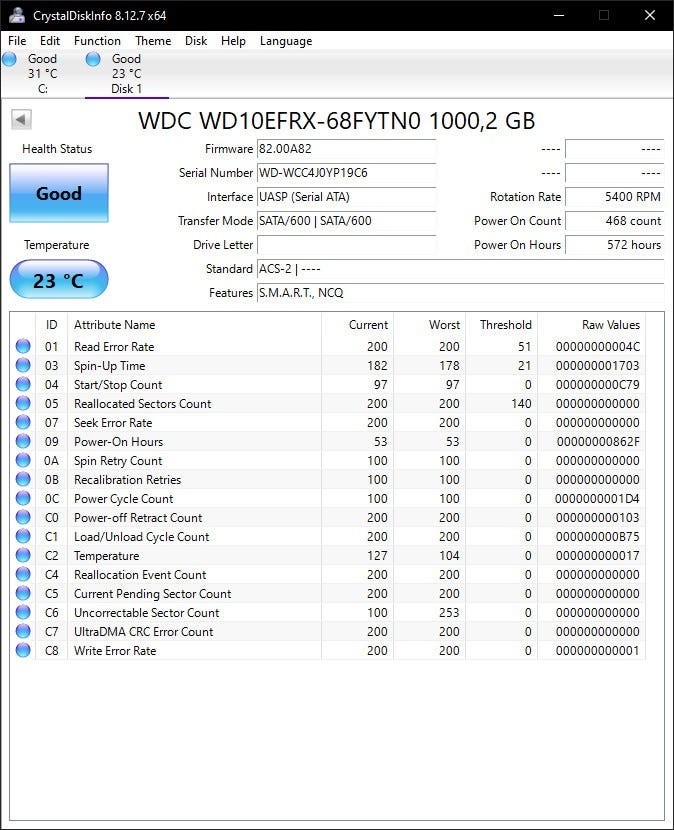Click status orb of Start/Stop Count row
The image size is (674, 830).
23,384
